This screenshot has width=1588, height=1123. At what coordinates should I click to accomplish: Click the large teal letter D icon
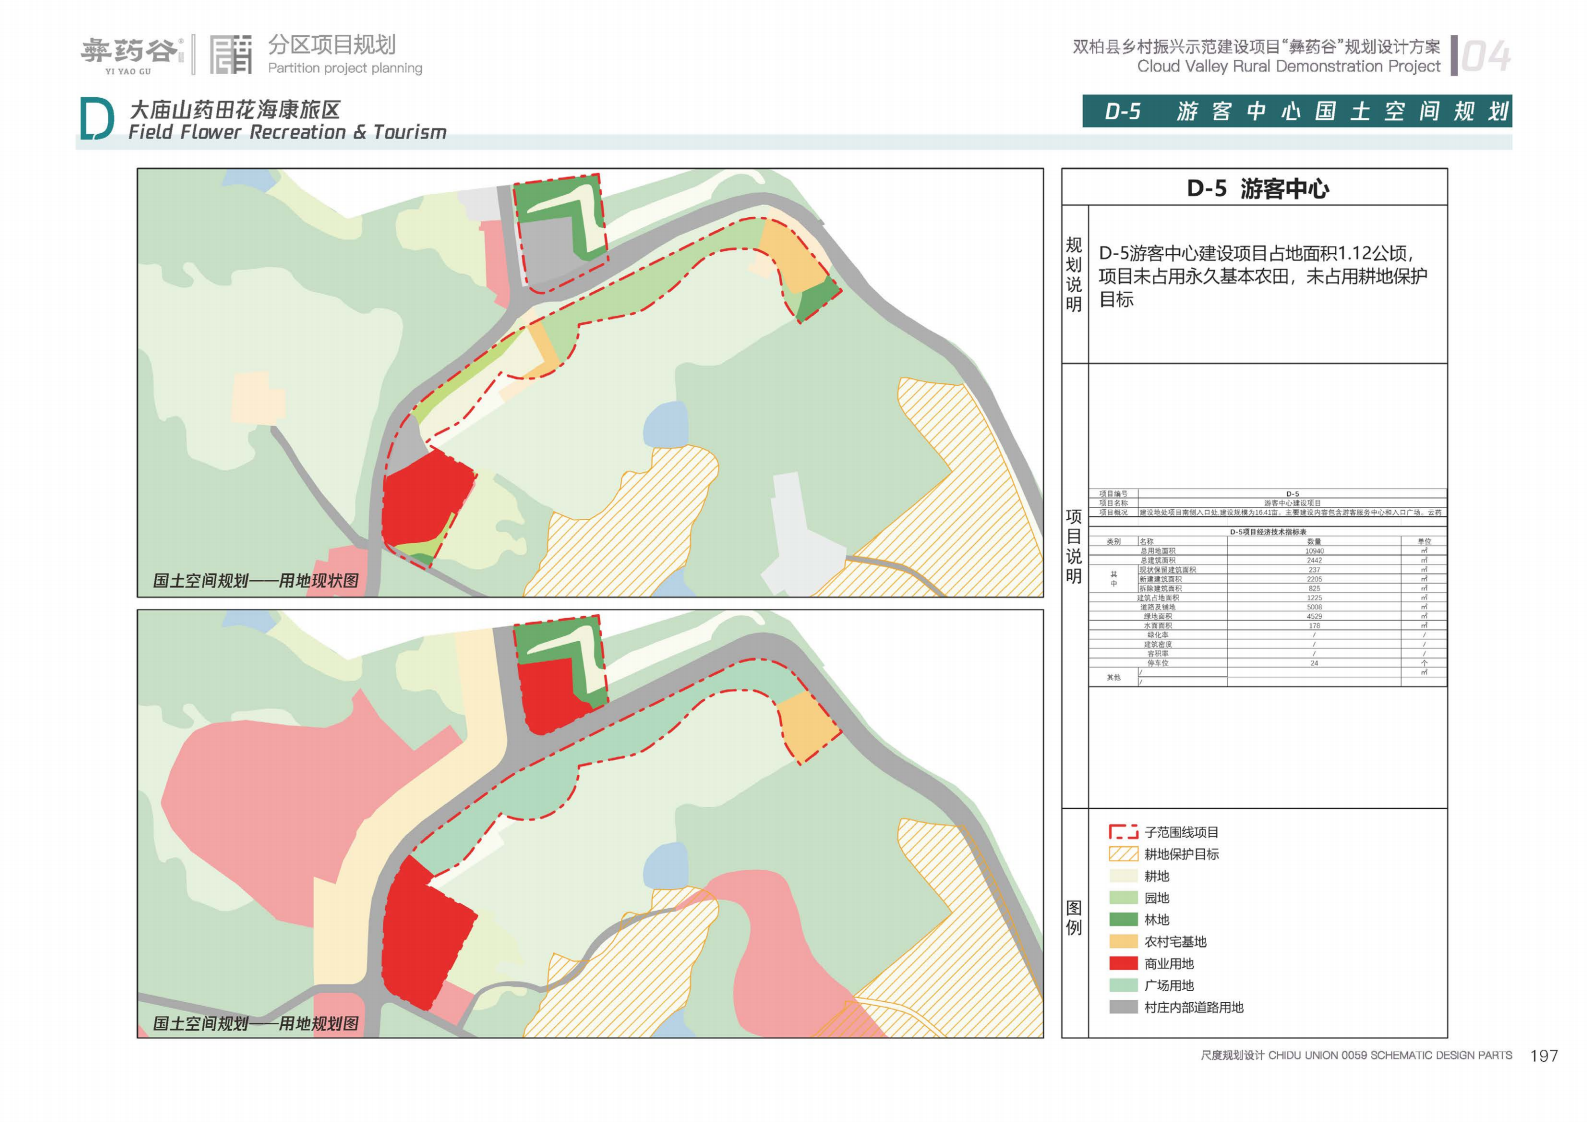96,120
